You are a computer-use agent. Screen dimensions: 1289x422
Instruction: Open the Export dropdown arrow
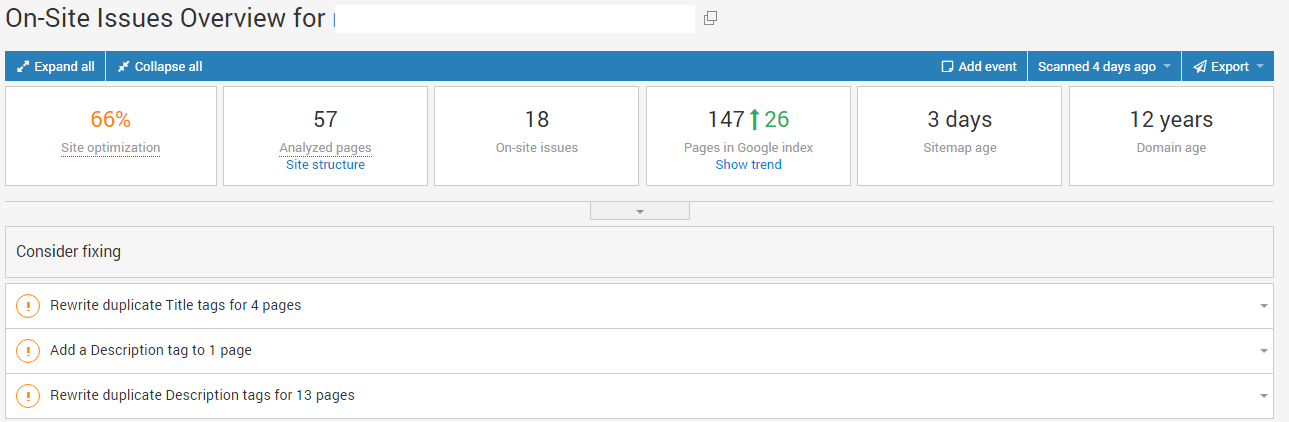click(x=1260, y=67)
